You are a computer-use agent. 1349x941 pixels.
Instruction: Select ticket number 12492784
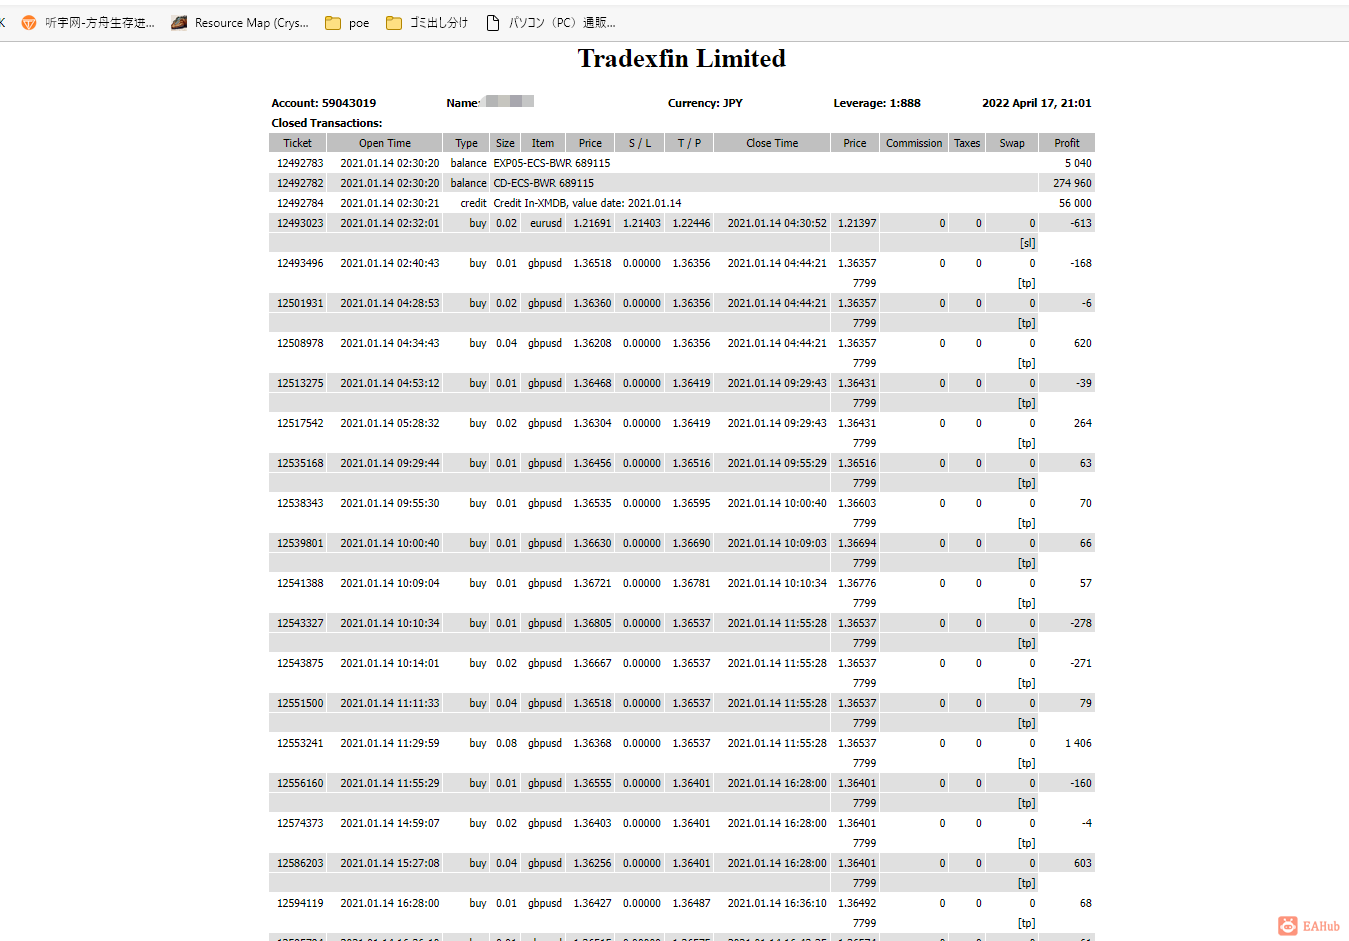(x=300, y=203)
